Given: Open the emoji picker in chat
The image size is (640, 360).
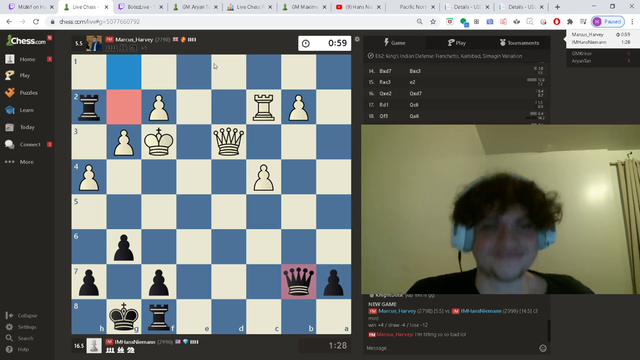Looking at the screenshot, I should [x=543, y=348].
